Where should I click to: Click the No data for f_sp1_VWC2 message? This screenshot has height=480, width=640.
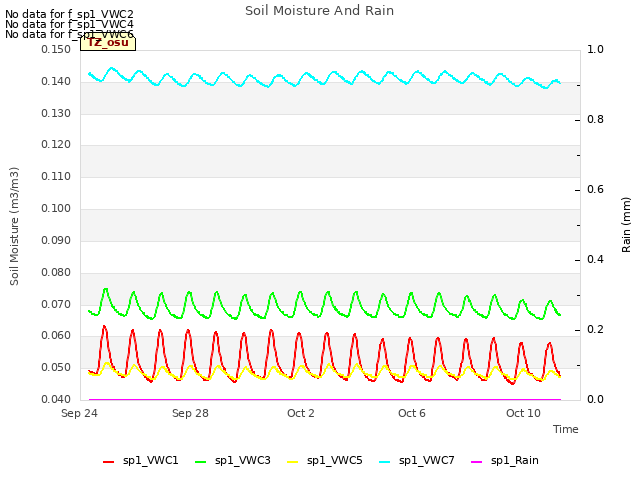tap(69, 14)
